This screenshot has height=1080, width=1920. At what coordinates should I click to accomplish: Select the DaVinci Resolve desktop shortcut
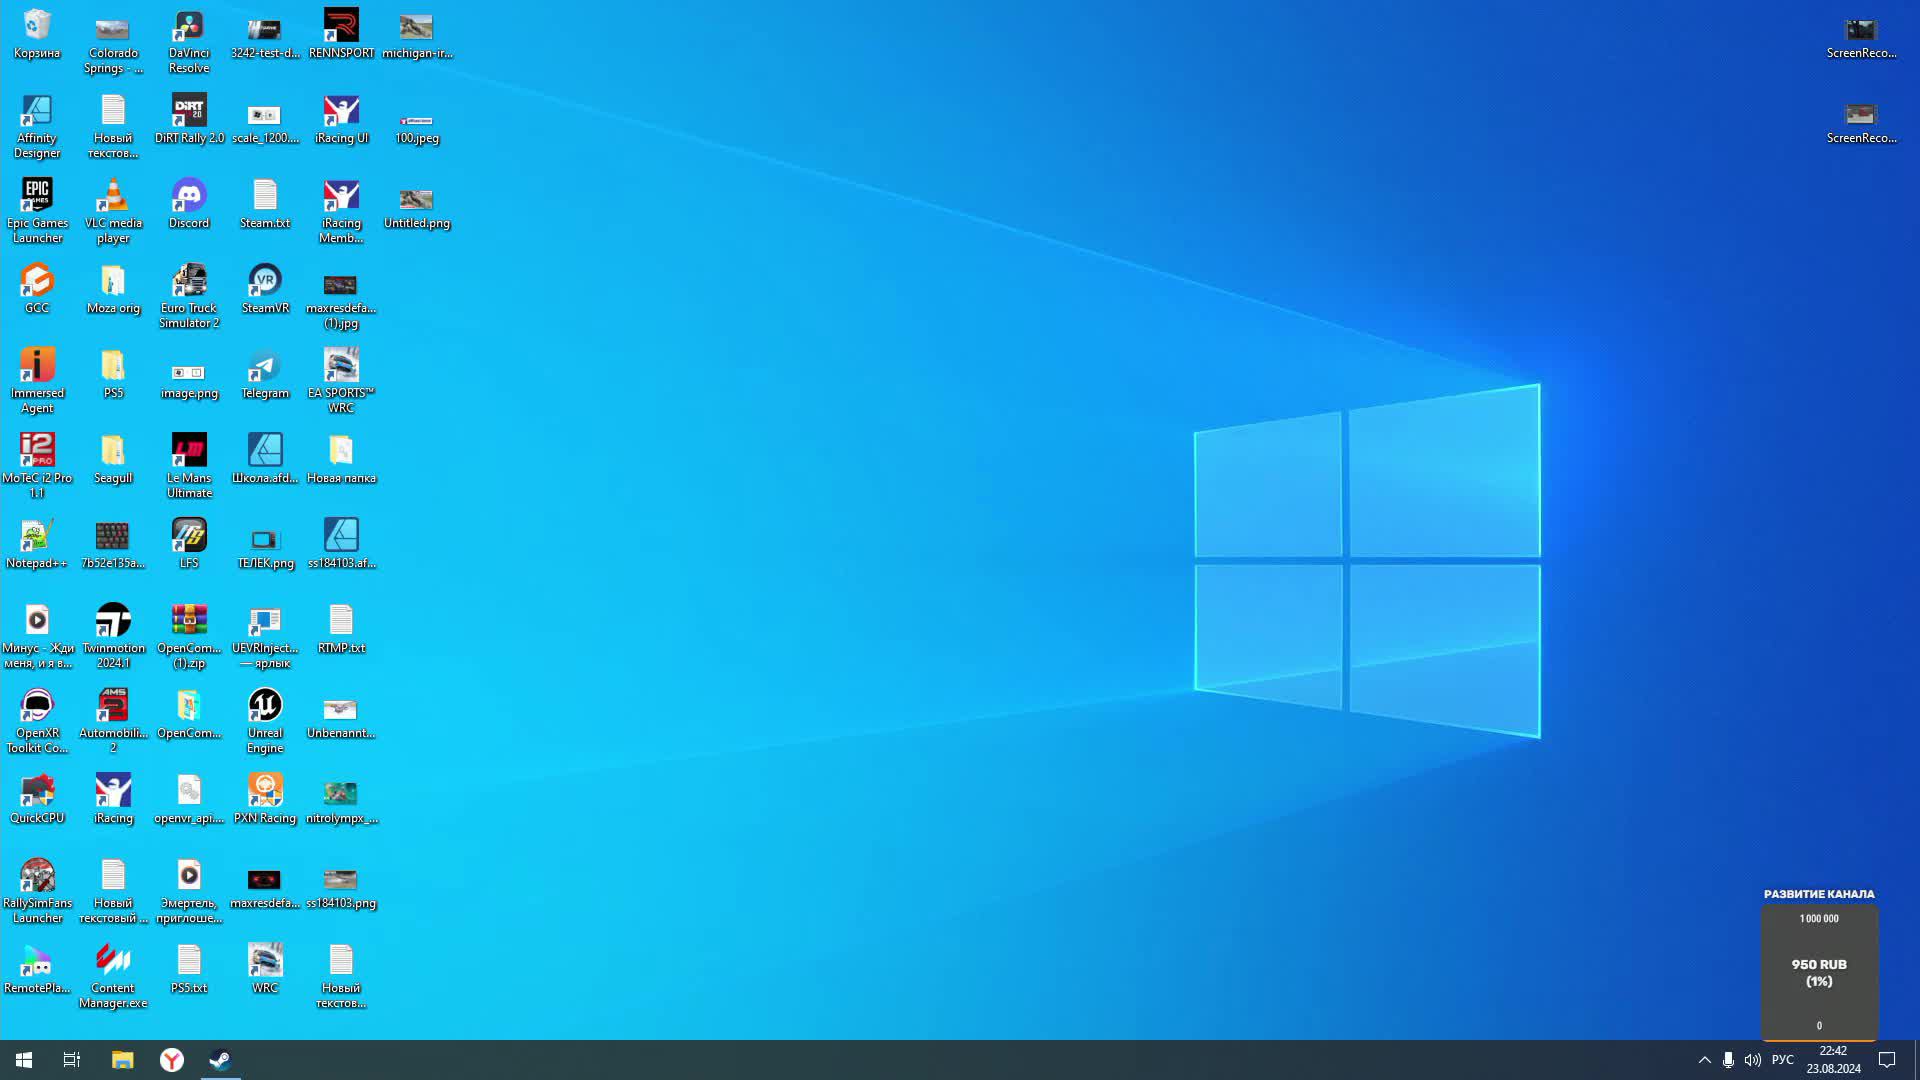pos(189,42)
